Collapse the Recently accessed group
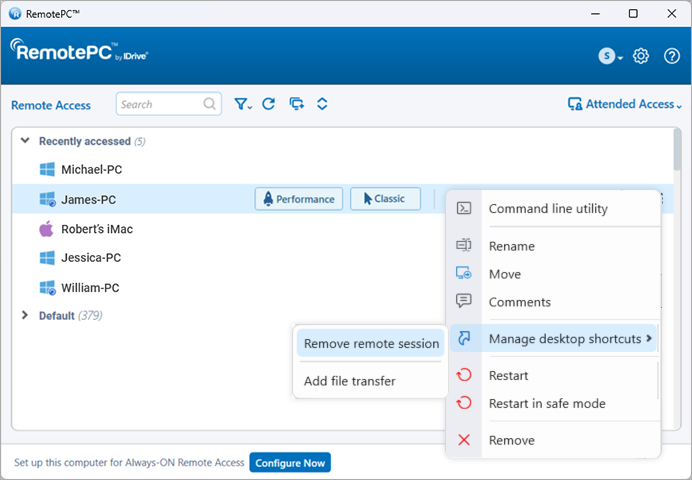This screenshot has height=480, width=692. tap(25, 141)
